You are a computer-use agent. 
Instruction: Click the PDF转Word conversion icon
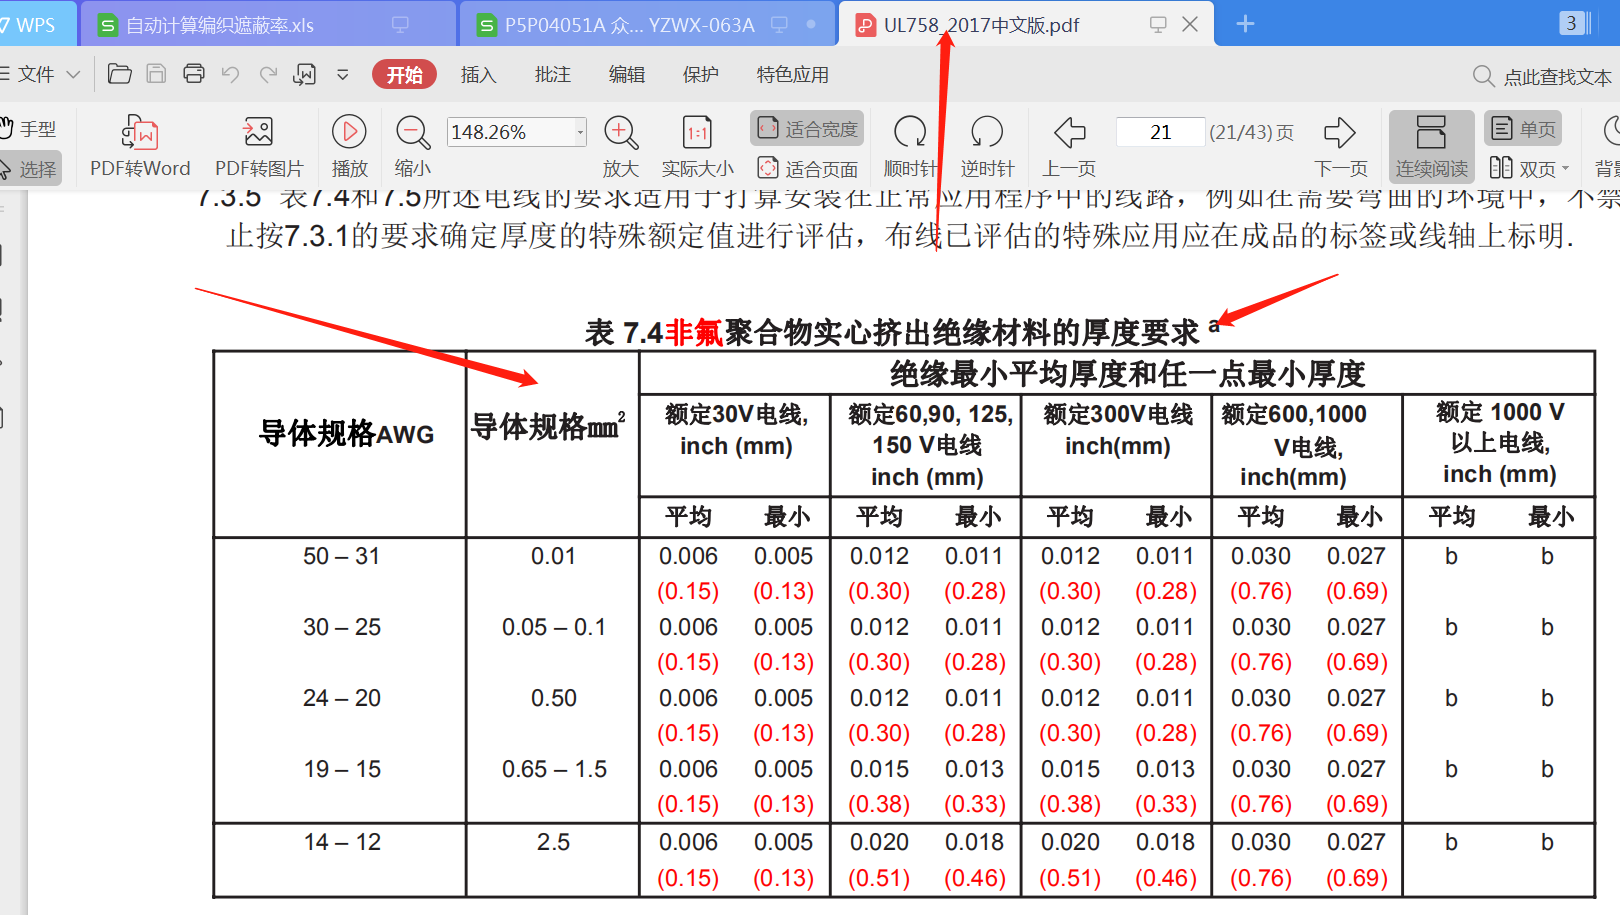[140, 133]
